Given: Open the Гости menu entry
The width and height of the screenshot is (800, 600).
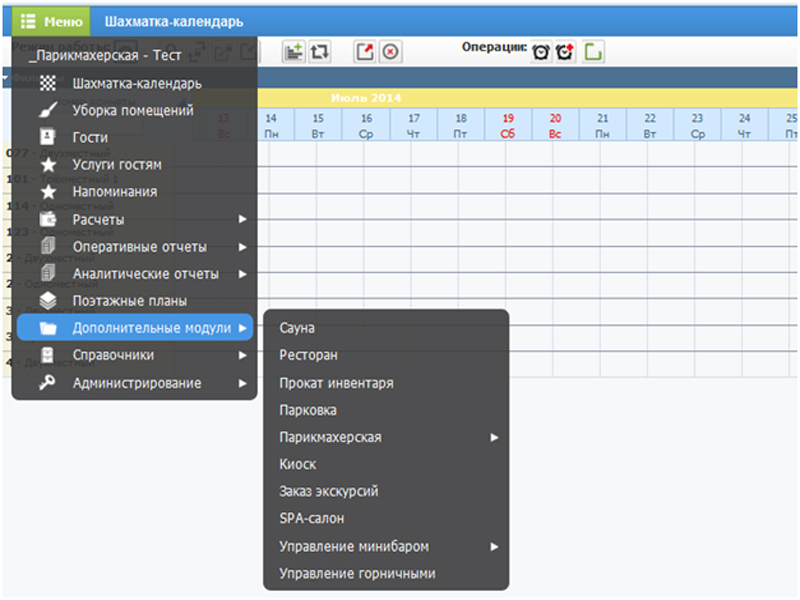Looking at the screenshot, I should click(x=90, y=138).
